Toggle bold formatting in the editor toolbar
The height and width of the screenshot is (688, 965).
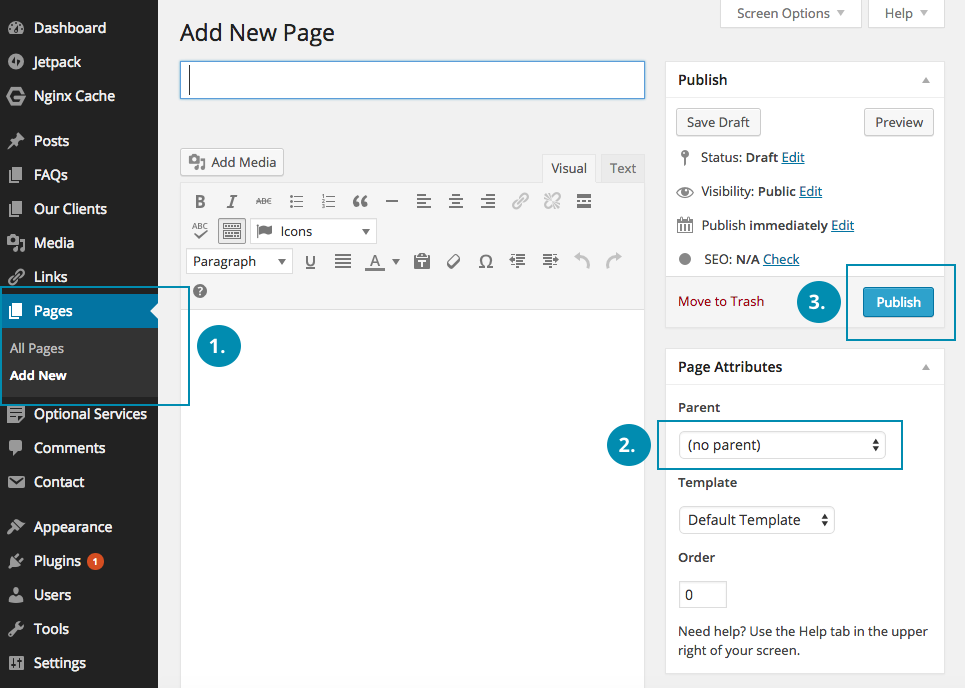pos(200,201)
